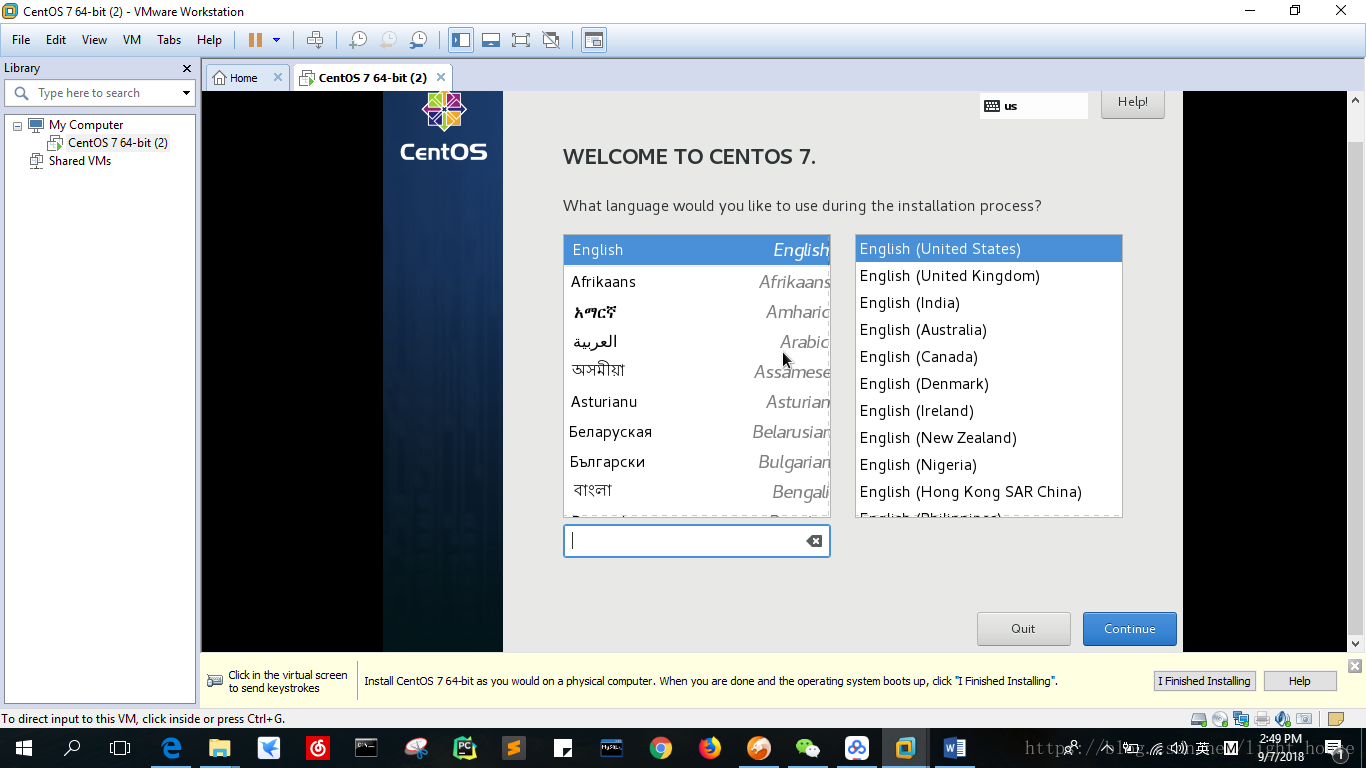
Task: Choose English (Nigeria) locale
Action: coord(989,465)
